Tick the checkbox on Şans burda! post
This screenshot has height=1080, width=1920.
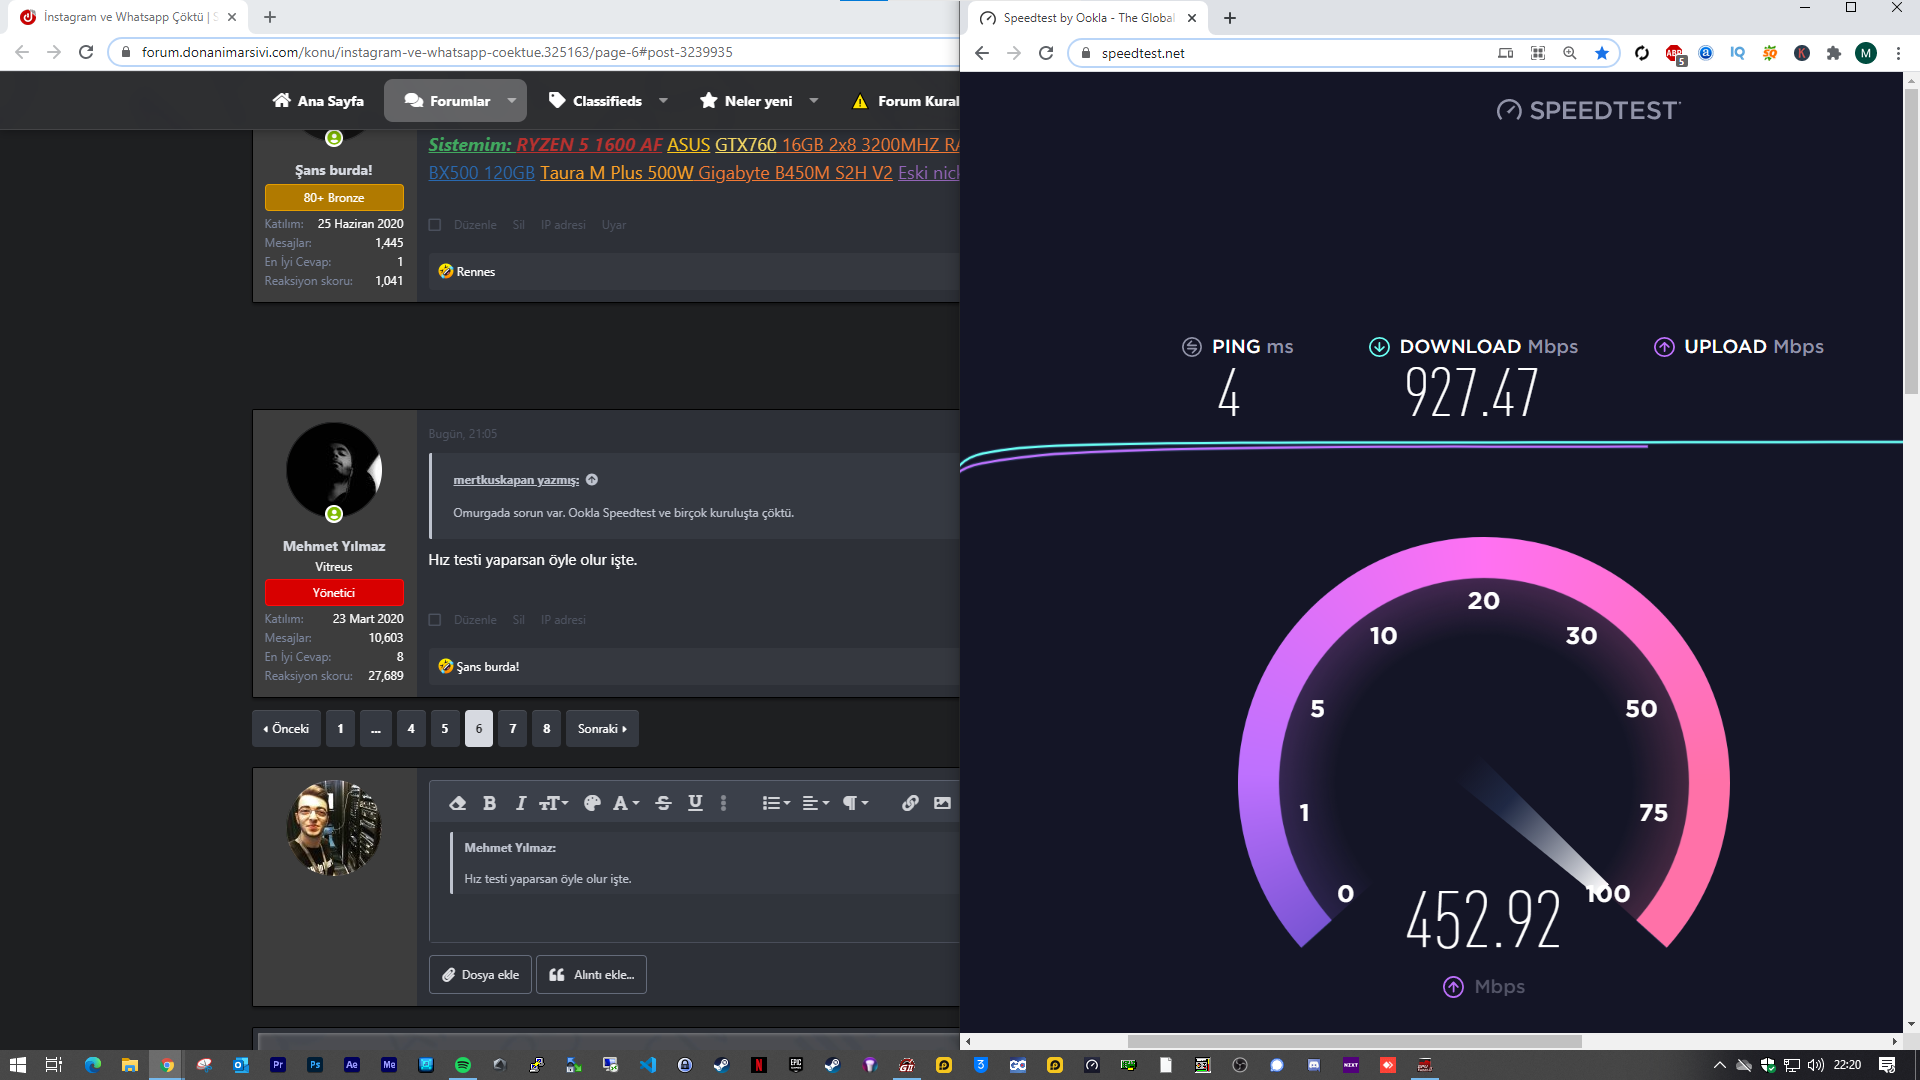pos(435,225)
